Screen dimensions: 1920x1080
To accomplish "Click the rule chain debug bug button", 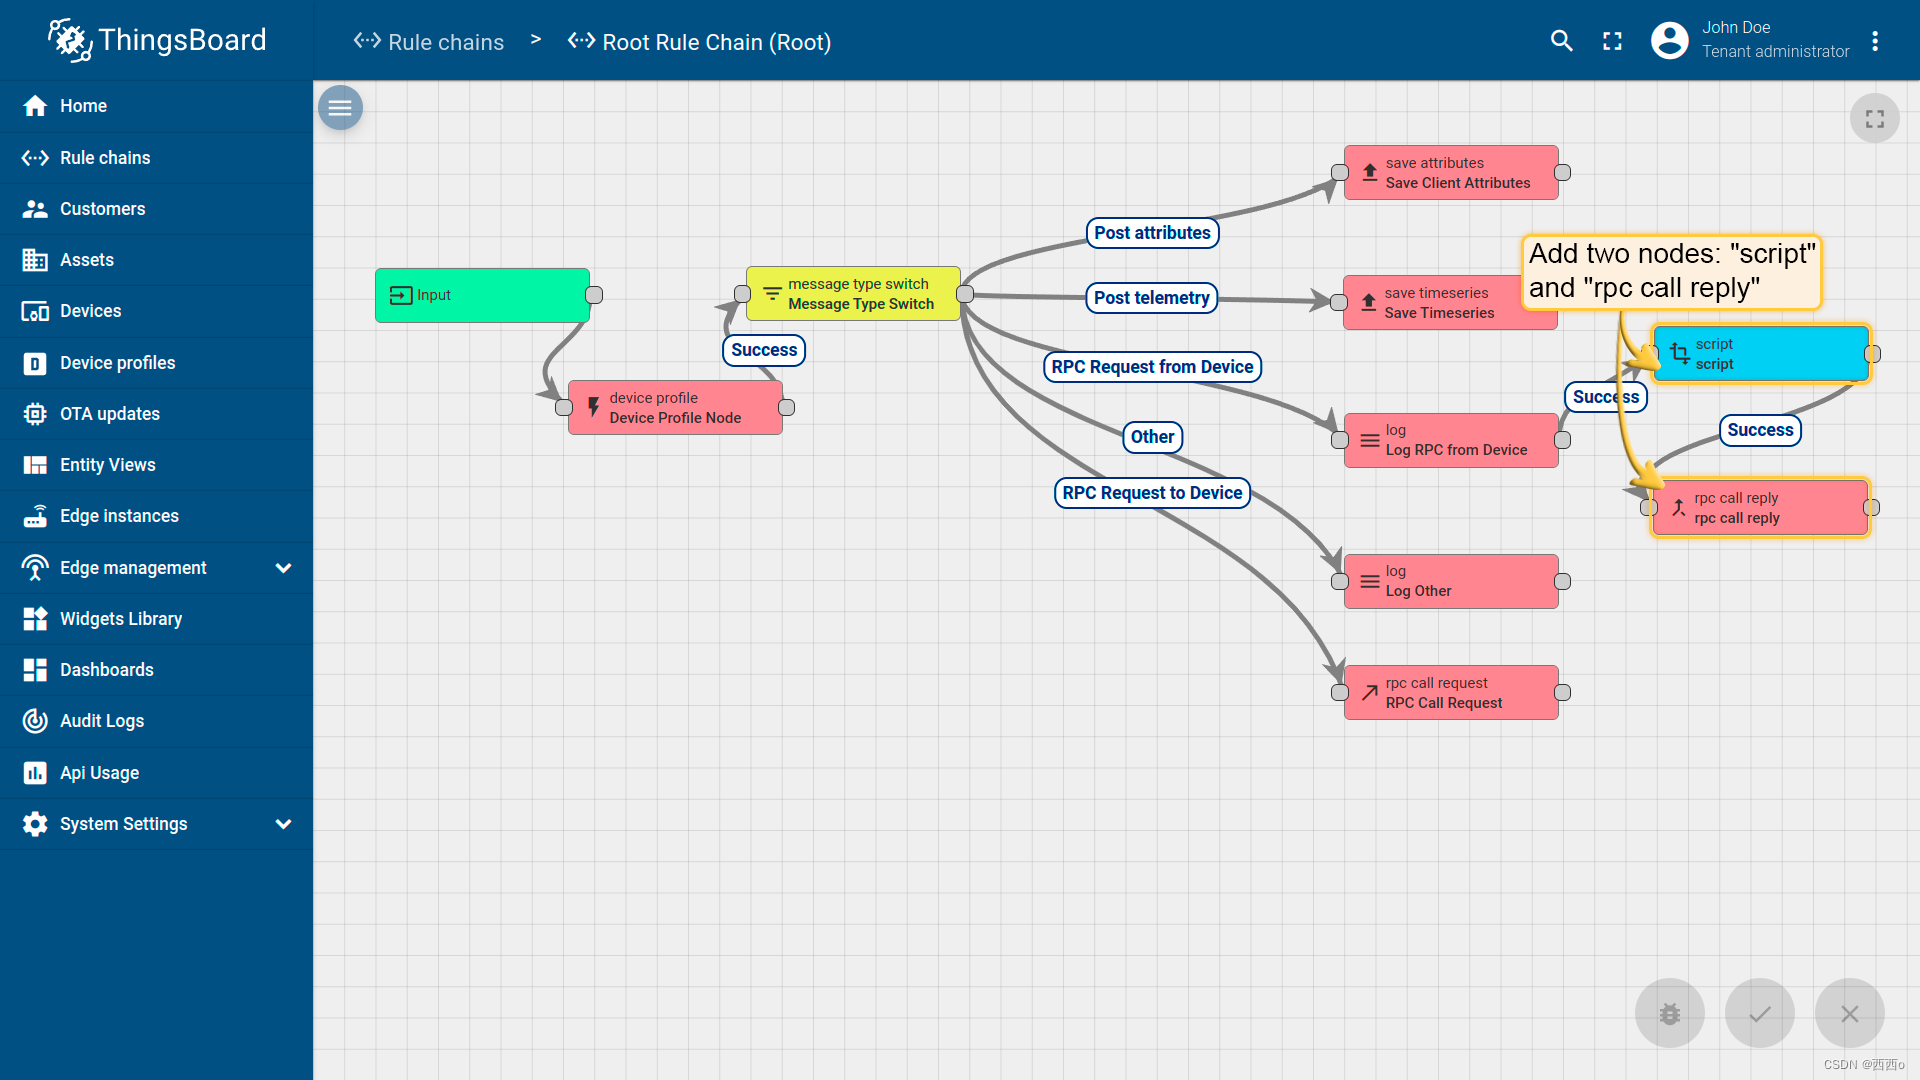I will (1669, 1014).
